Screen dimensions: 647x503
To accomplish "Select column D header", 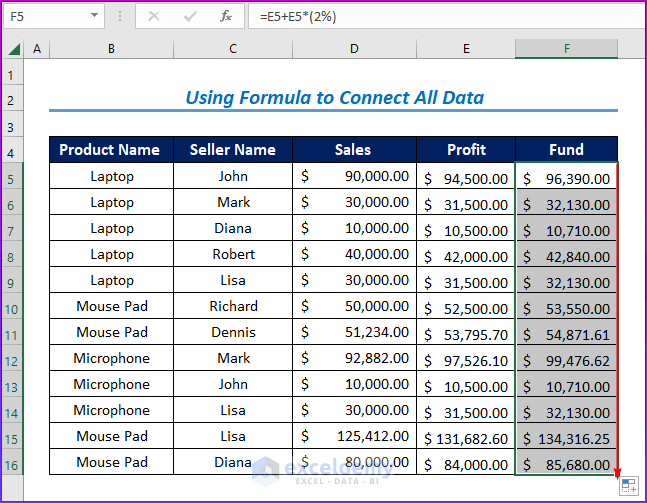I will click(354, 49).
